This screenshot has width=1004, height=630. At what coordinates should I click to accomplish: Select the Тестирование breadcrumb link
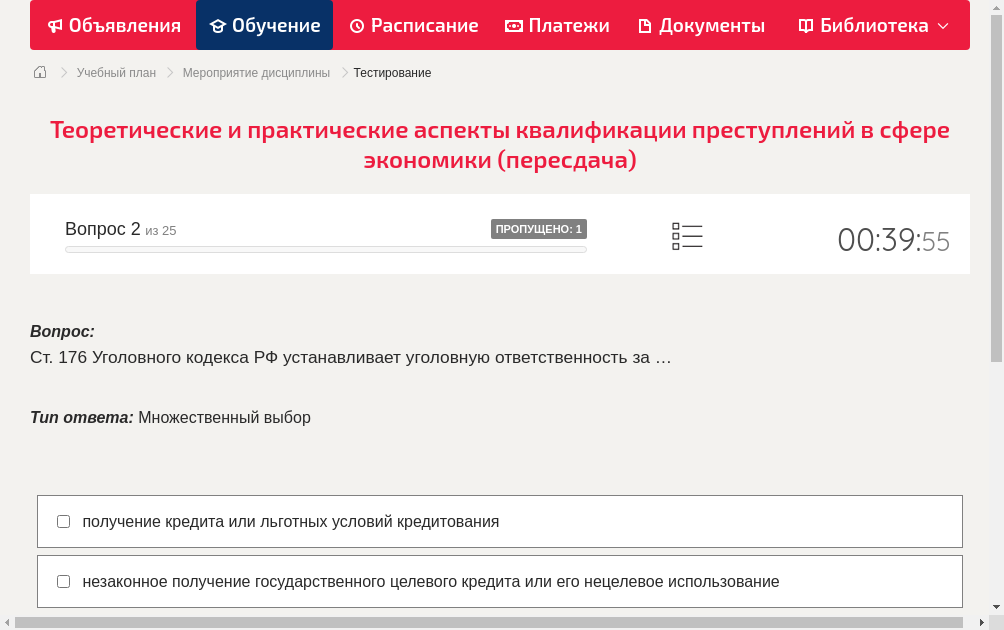click(390, 72)
